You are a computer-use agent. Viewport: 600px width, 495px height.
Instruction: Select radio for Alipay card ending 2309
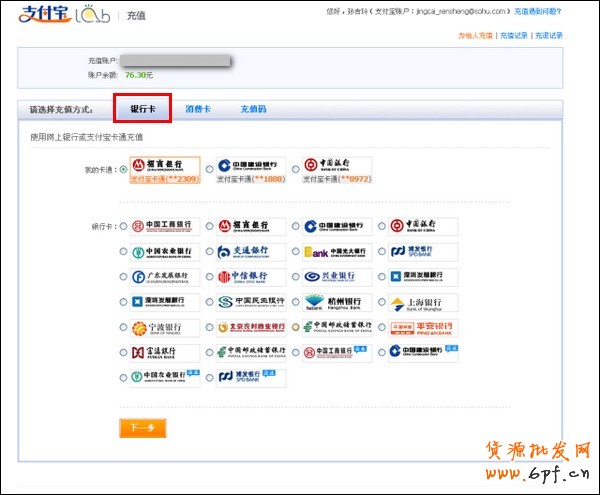tap(123, 170)
